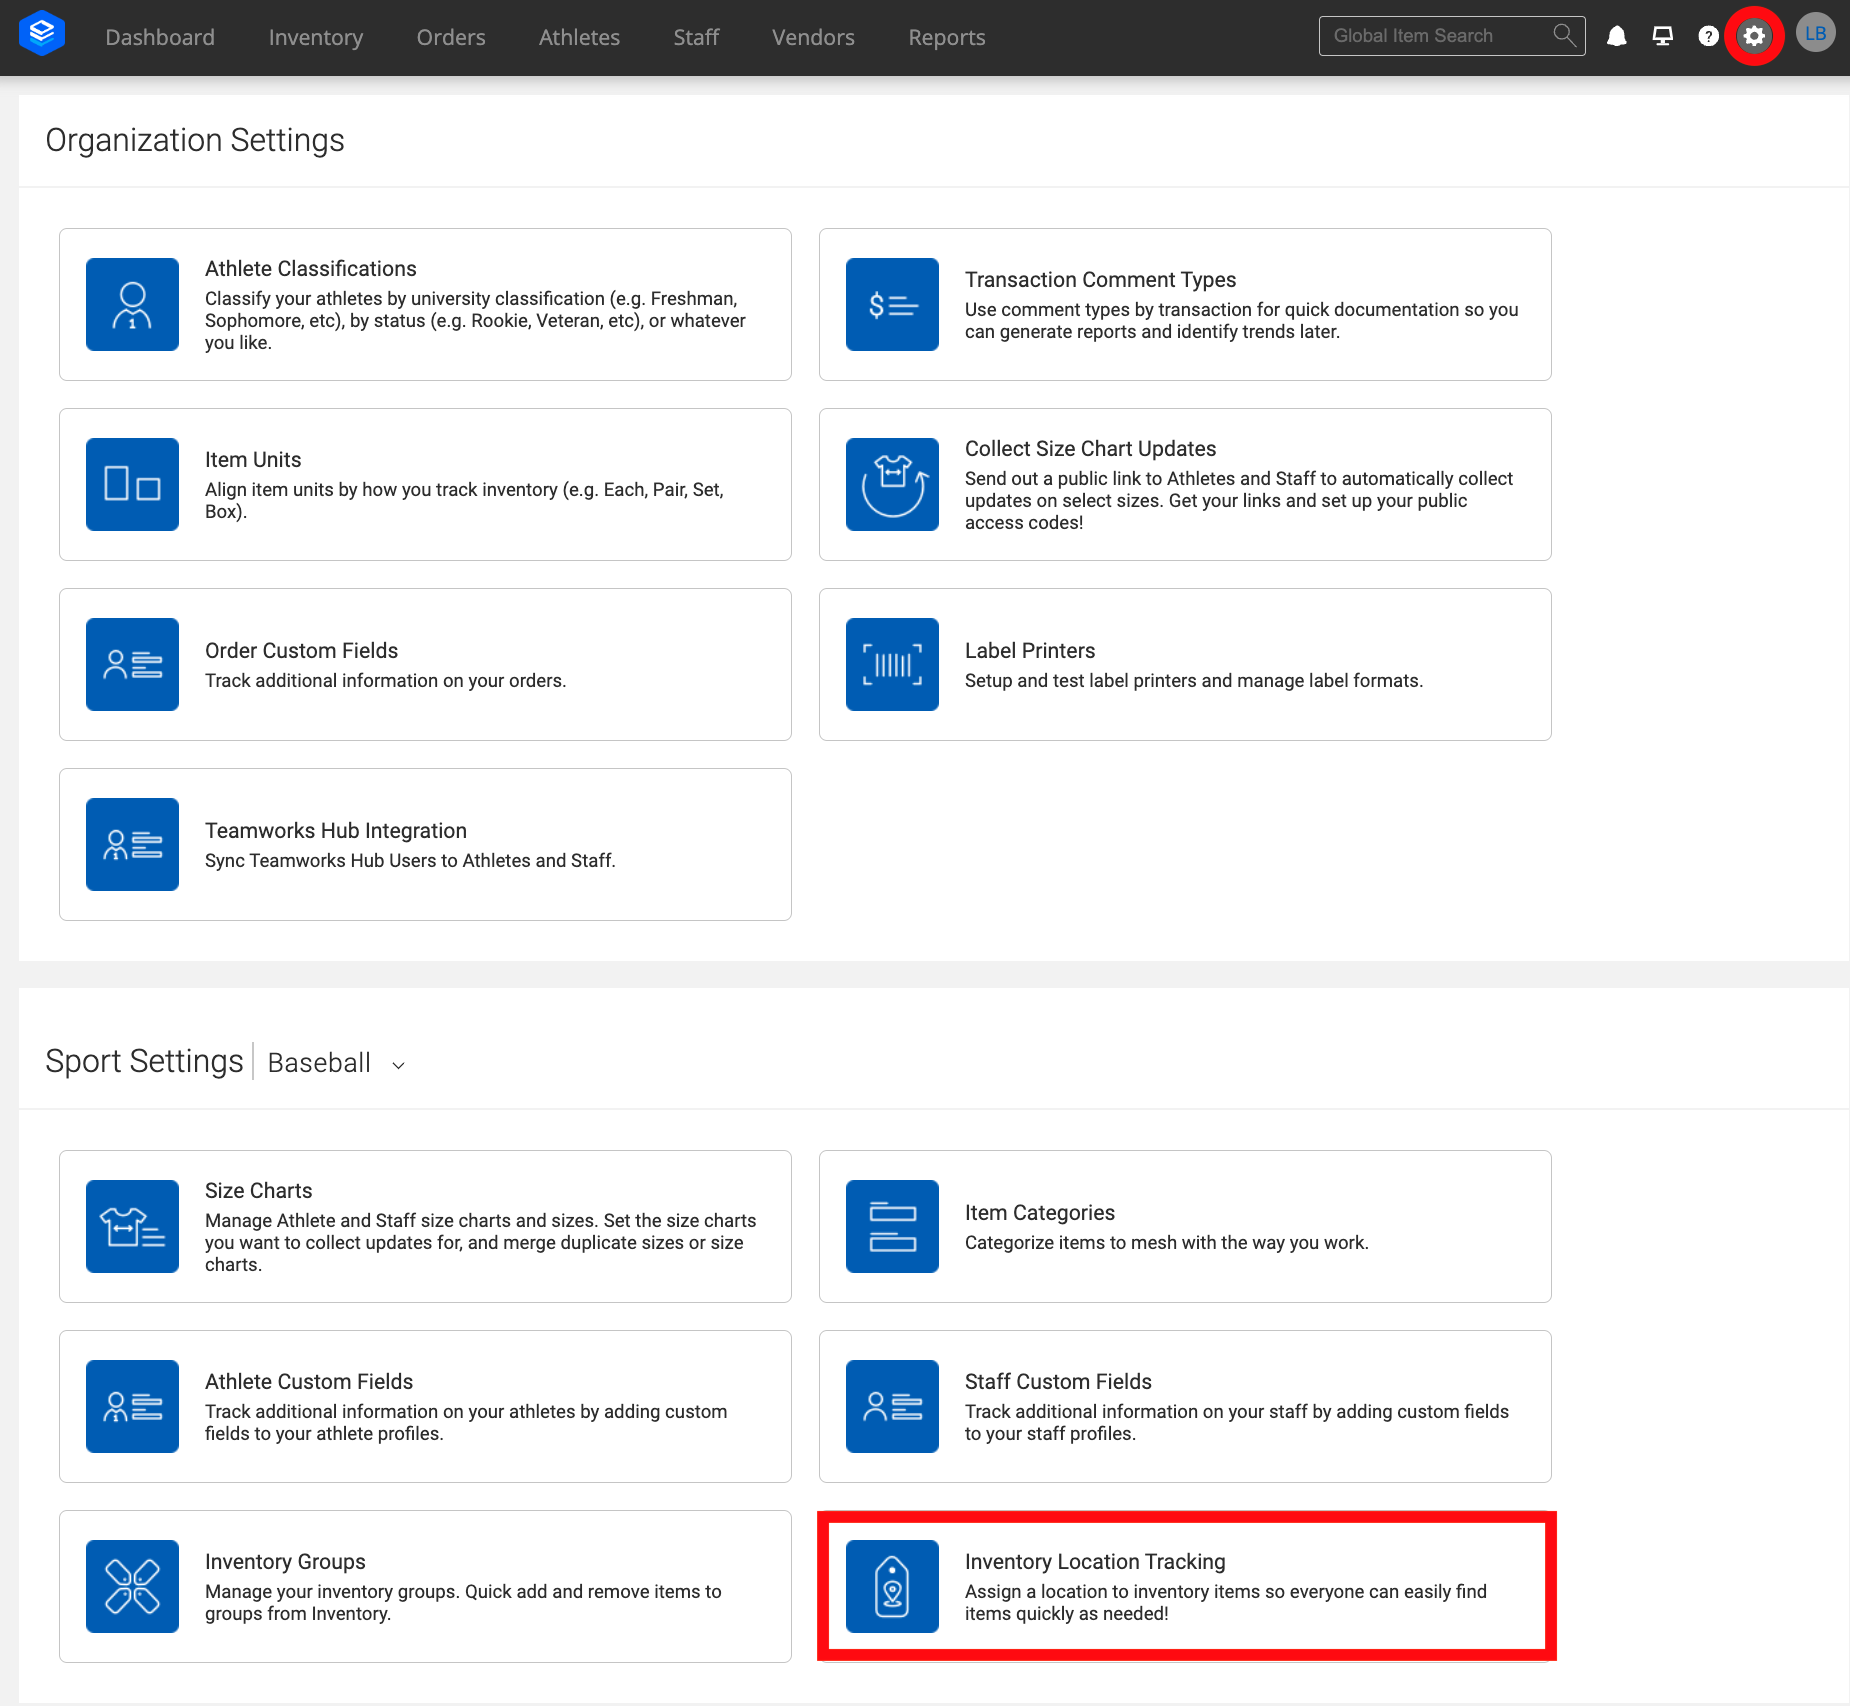This screenshot has width=1850, height=1706.
Task: Open Teamworks Hub Integration title link
Action: (335, 830)
